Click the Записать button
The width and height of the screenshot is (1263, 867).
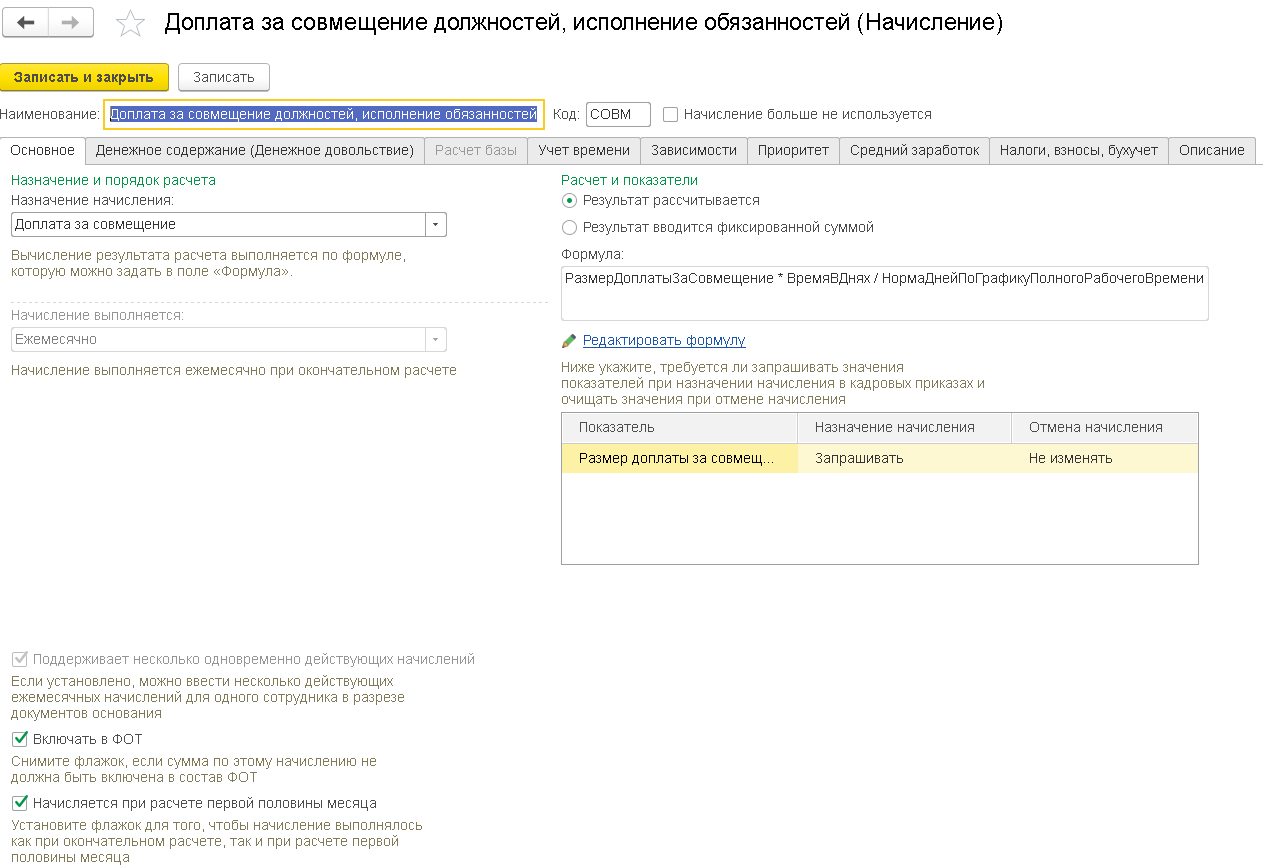(224, 77)
